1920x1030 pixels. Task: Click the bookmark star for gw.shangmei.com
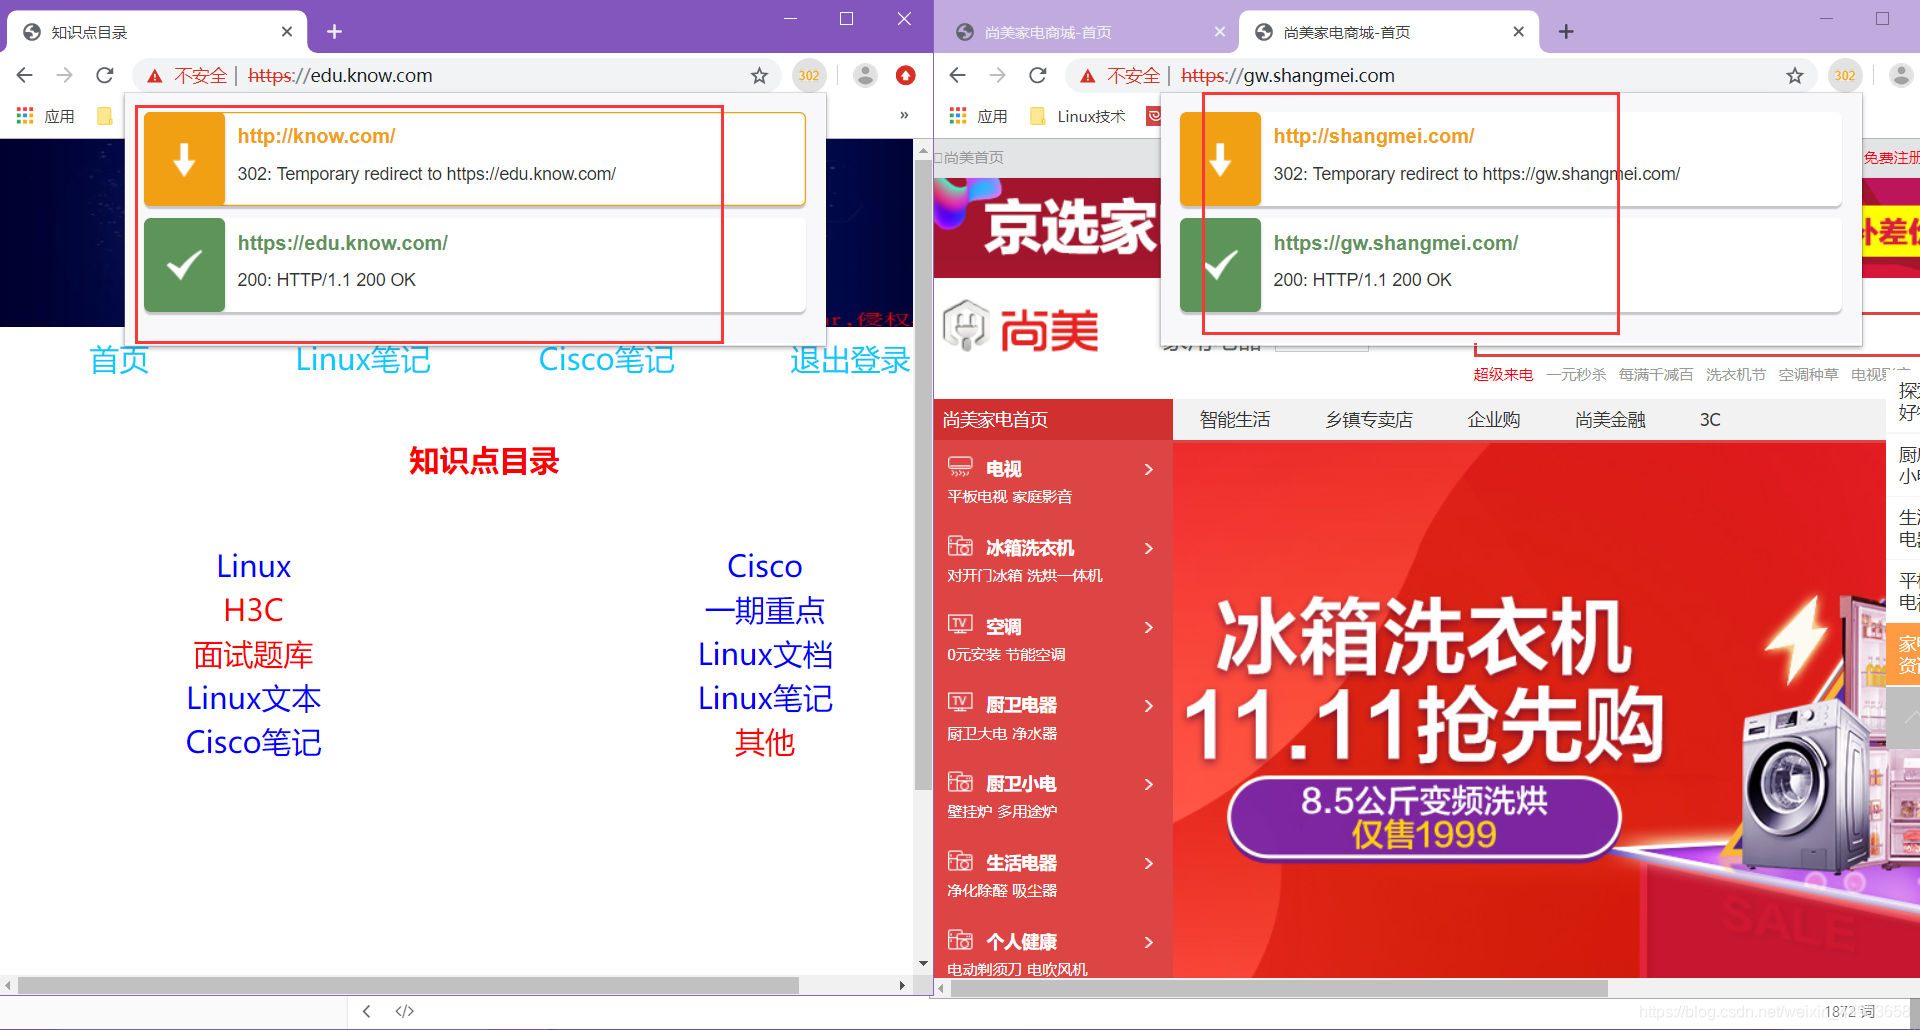point(1795,75)
